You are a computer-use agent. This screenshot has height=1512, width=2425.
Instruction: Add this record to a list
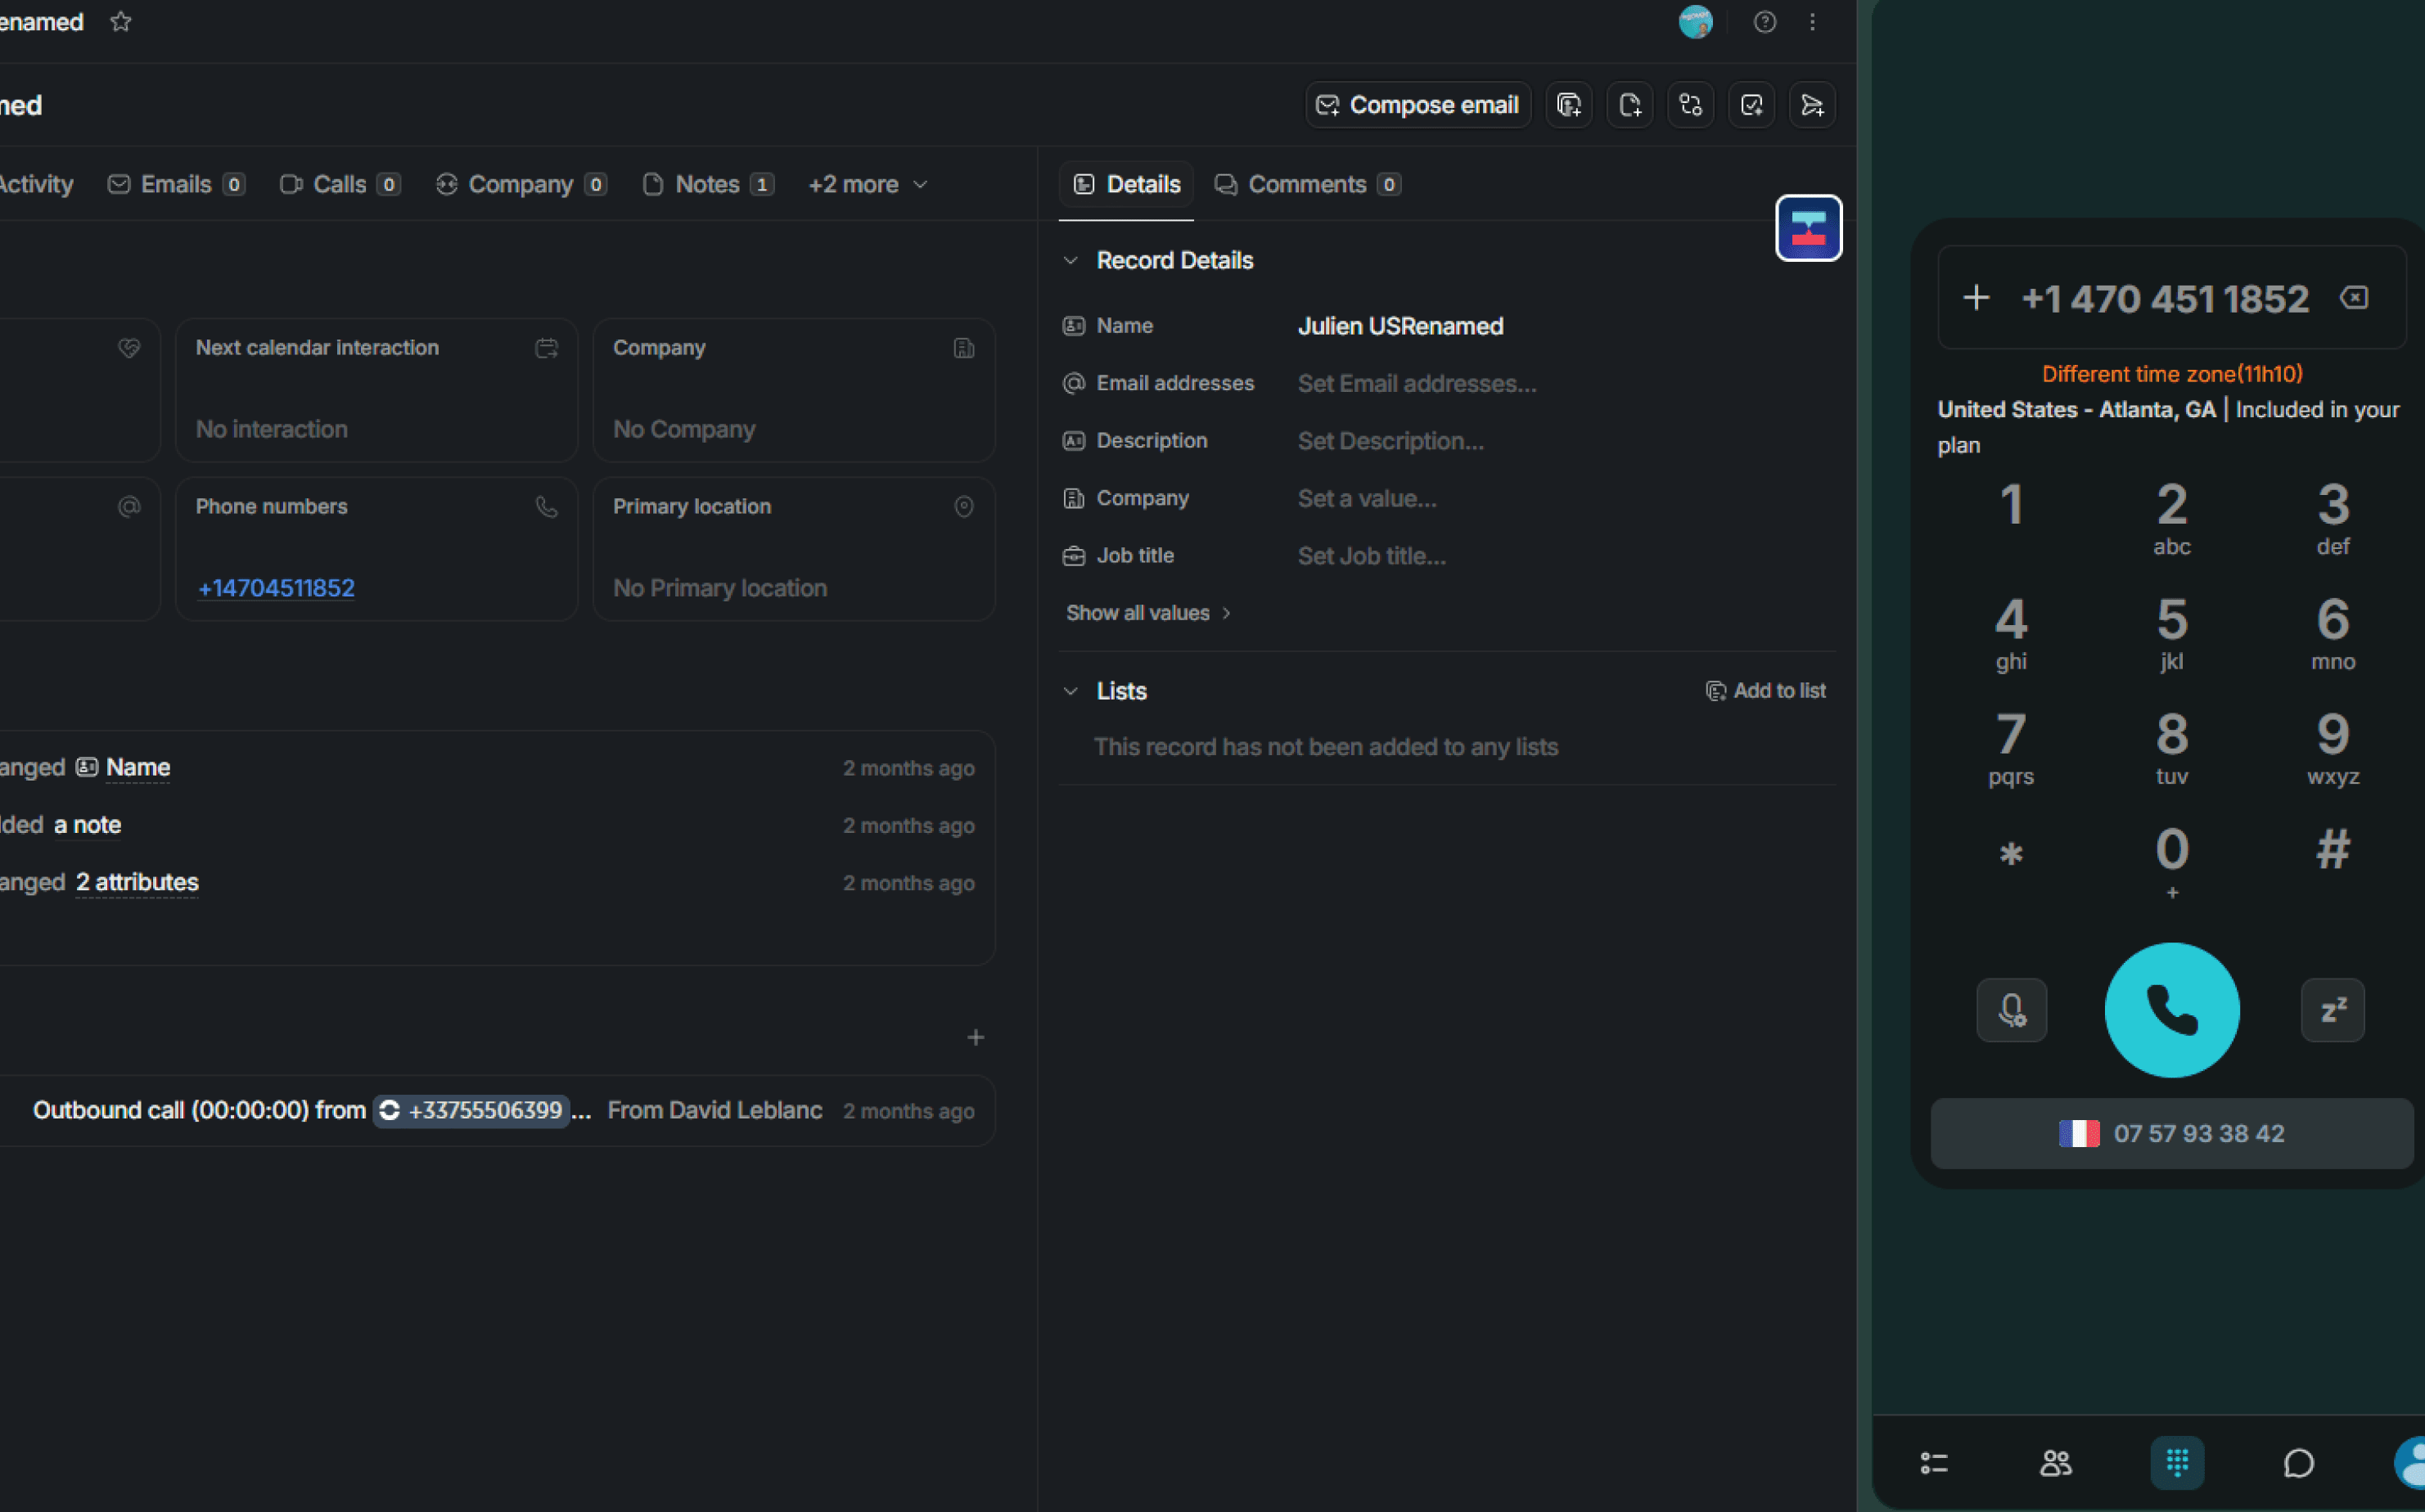click(x=1766, y=690)
